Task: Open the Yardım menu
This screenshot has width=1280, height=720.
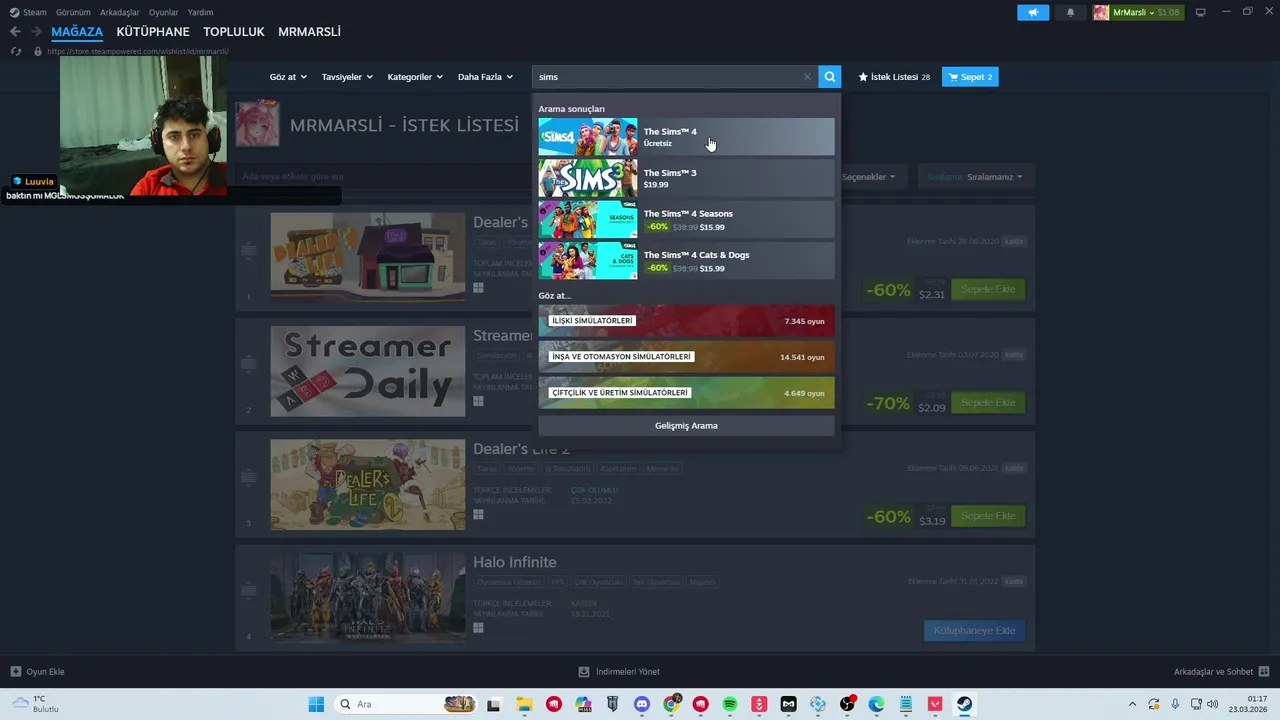Action: click(200, 12)
